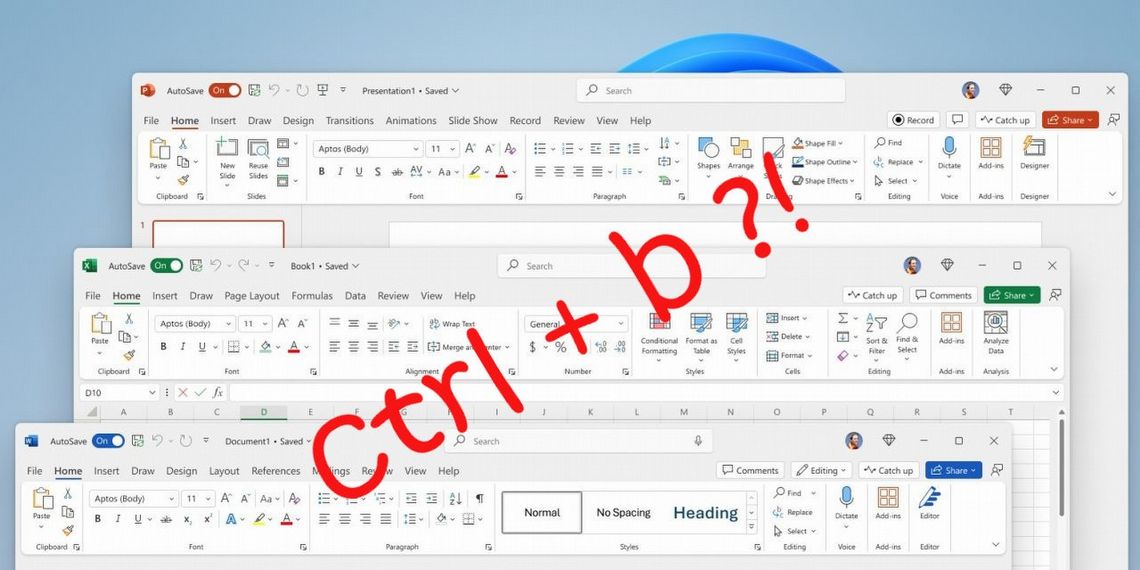
Task: Open Excel font size 11 dropdown
Action: click(265, 324)
